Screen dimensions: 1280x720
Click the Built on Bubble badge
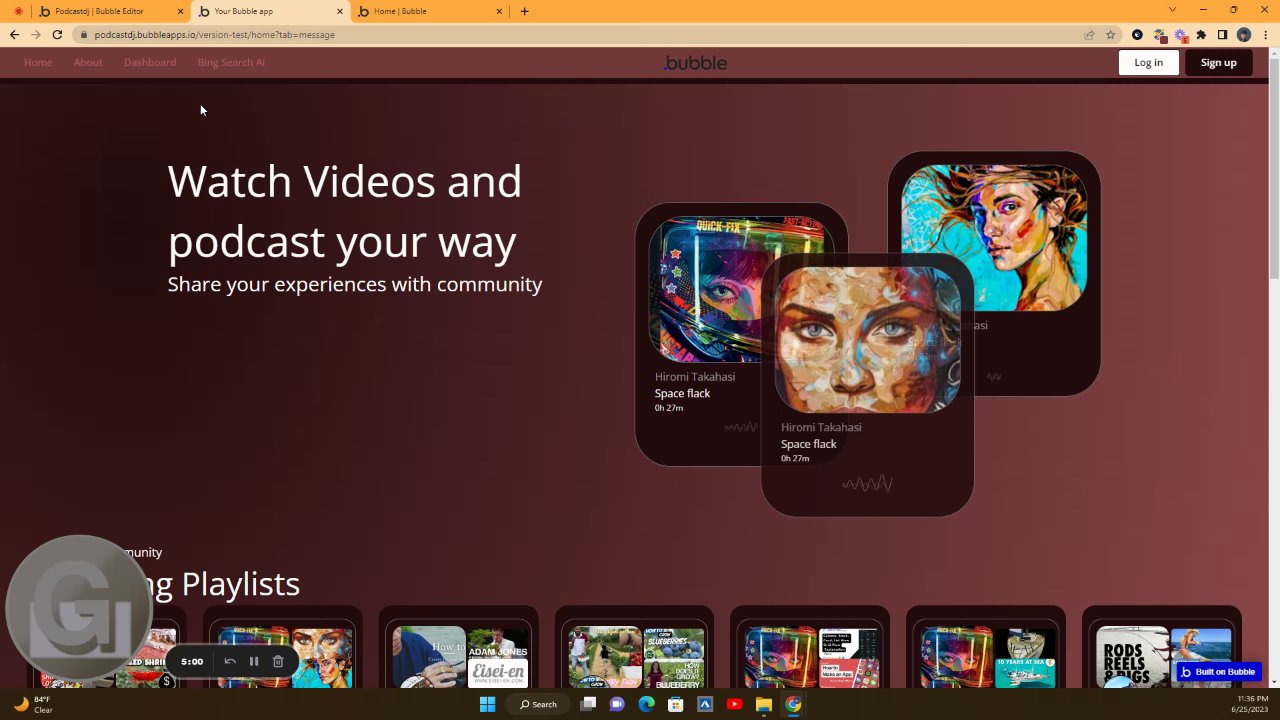[x=1218, y=672]
